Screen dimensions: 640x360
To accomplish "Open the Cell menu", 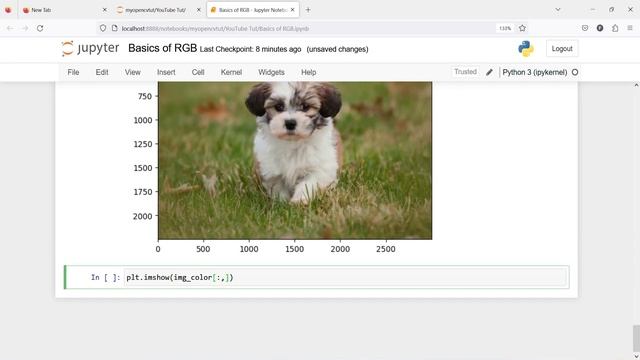I will tap(198, 72).
